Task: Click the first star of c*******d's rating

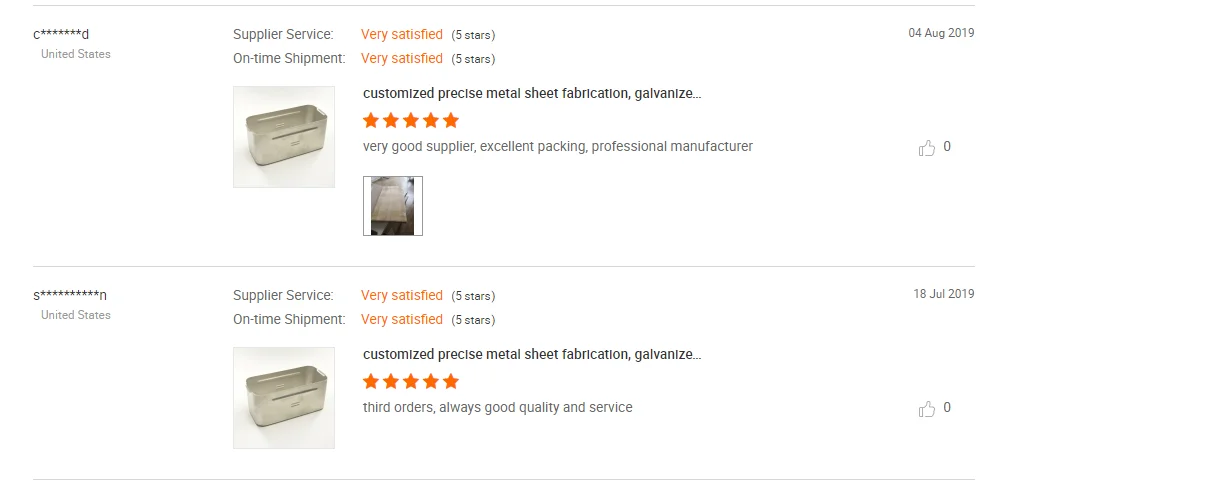Action: click(371, 121)
